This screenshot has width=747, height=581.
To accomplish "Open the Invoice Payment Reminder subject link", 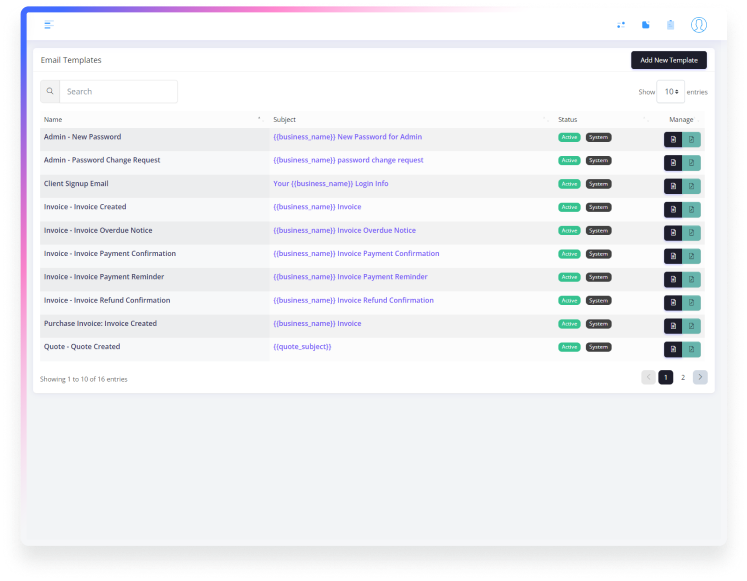I will point(350,277).
